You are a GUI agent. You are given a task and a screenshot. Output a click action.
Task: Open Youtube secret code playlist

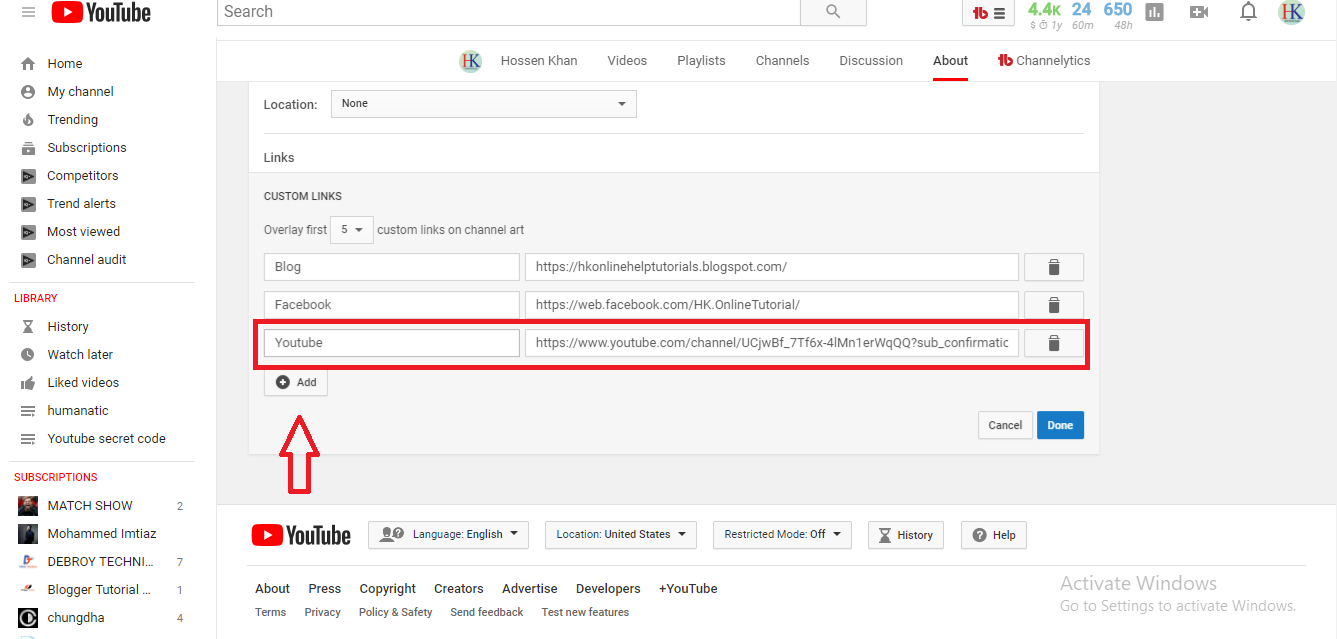pos(106,438)
